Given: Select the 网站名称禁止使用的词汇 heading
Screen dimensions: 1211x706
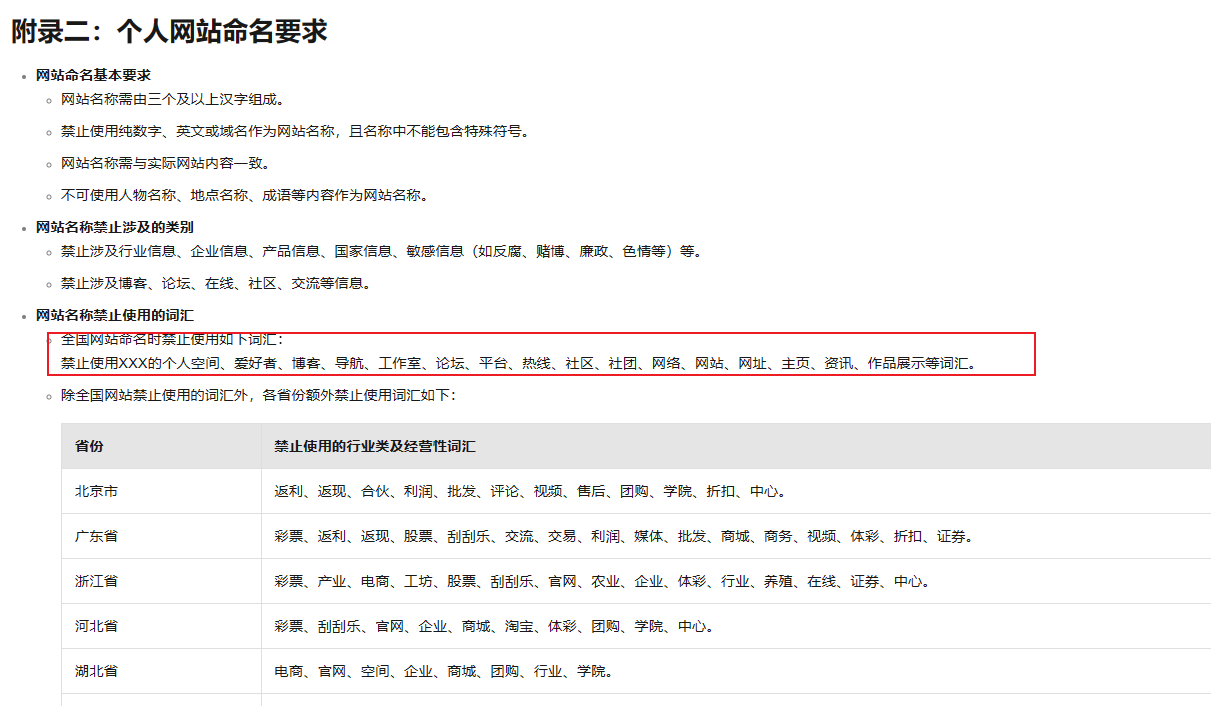Looking at the screenshot, I should coord(115,315).
